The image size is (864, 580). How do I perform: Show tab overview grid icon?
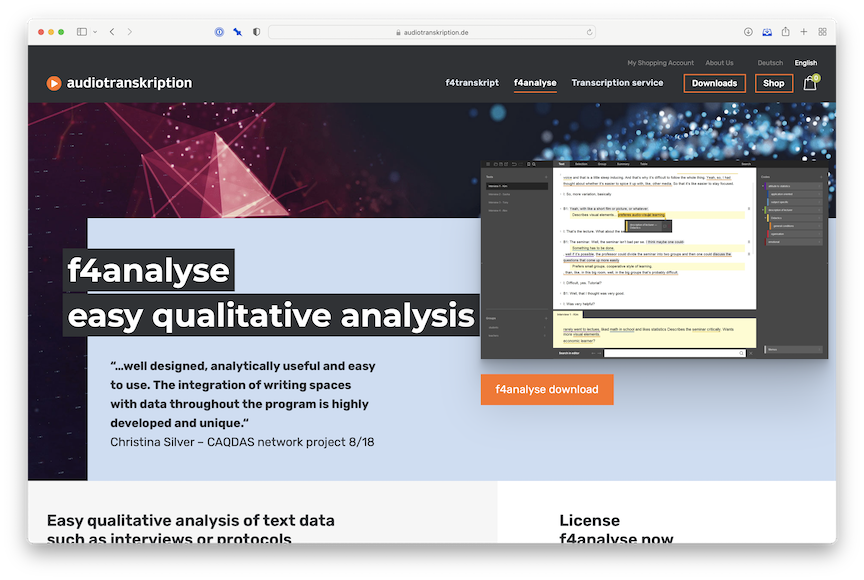coord(822,32)
